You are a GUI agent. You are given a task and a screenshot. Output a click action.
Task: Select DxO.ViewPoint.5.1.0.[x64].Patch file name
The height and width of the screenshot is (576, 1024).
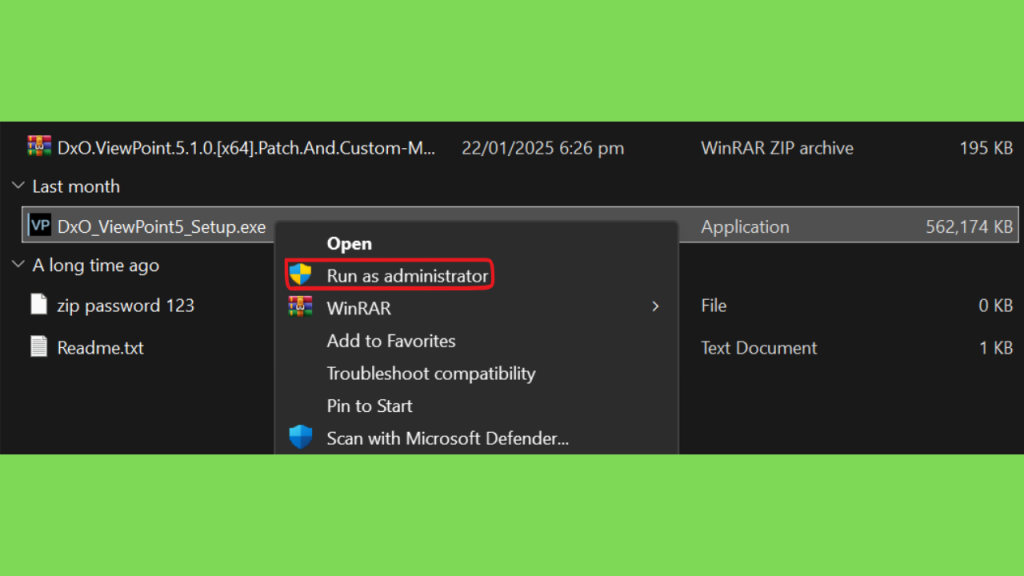(x=246, y=148)
